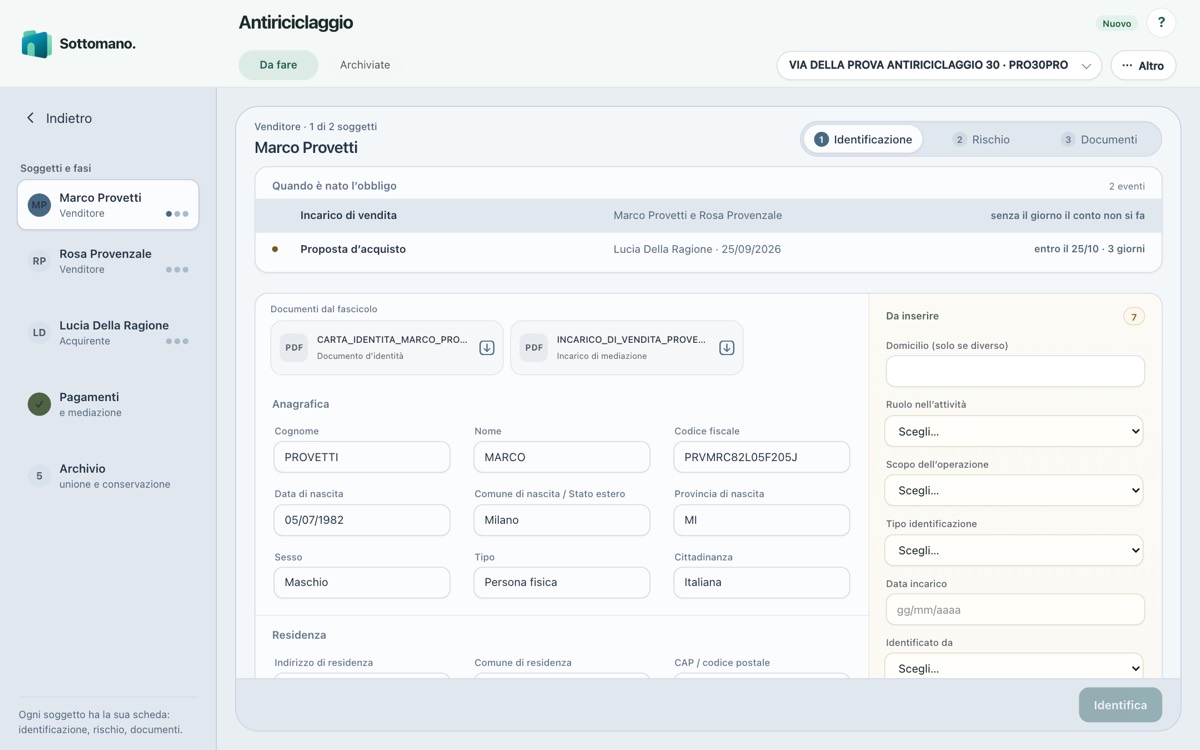
Task: Click the Identifica button
Action: pos(1120,705)
